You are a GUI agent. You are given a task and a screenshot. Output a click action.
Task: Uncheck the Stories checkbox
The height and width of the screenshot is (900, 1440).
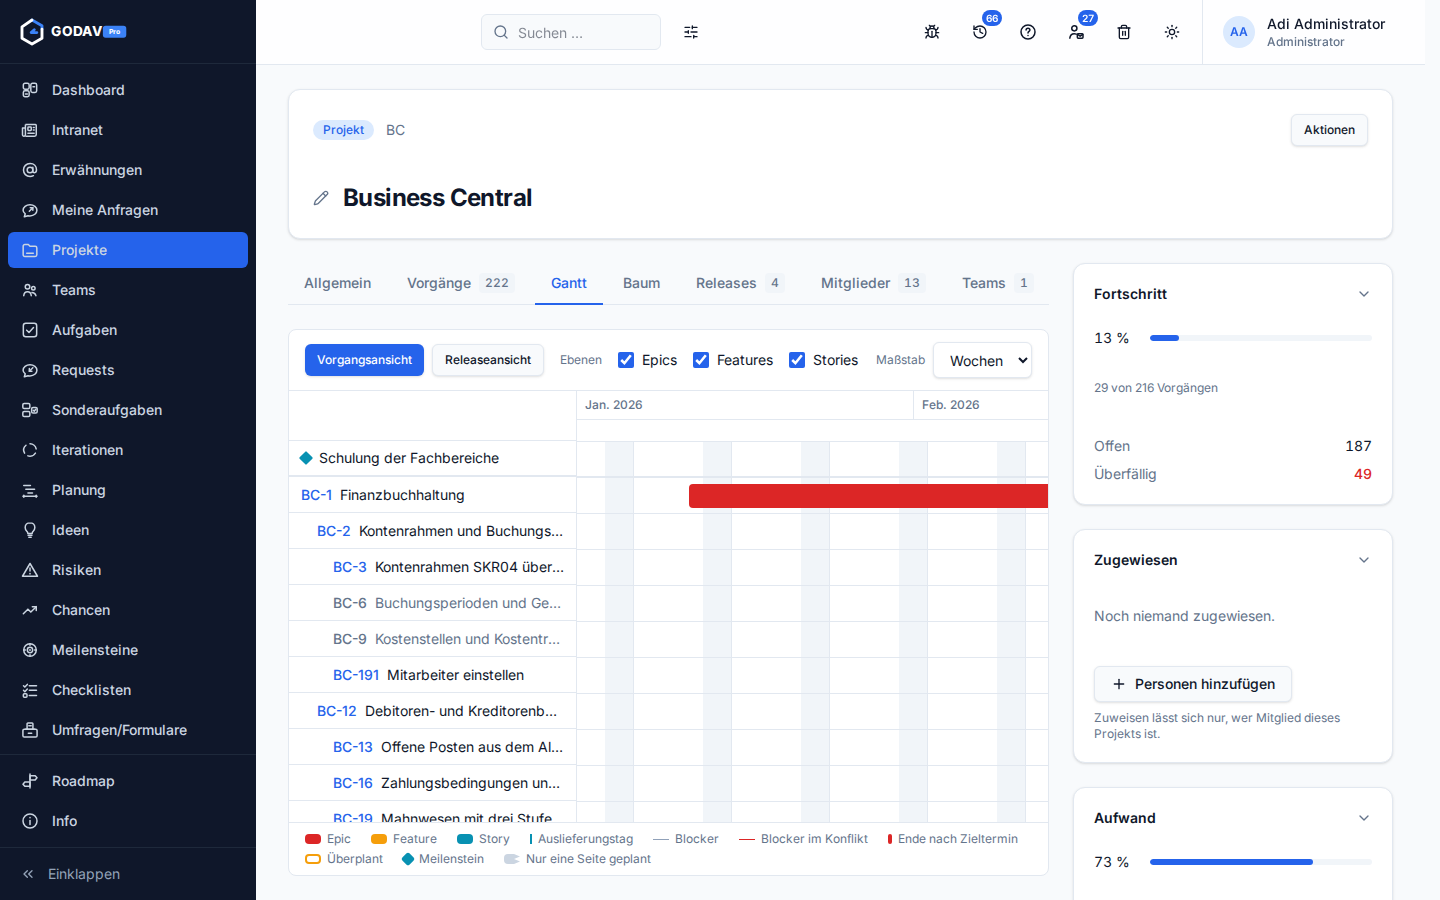797,360
